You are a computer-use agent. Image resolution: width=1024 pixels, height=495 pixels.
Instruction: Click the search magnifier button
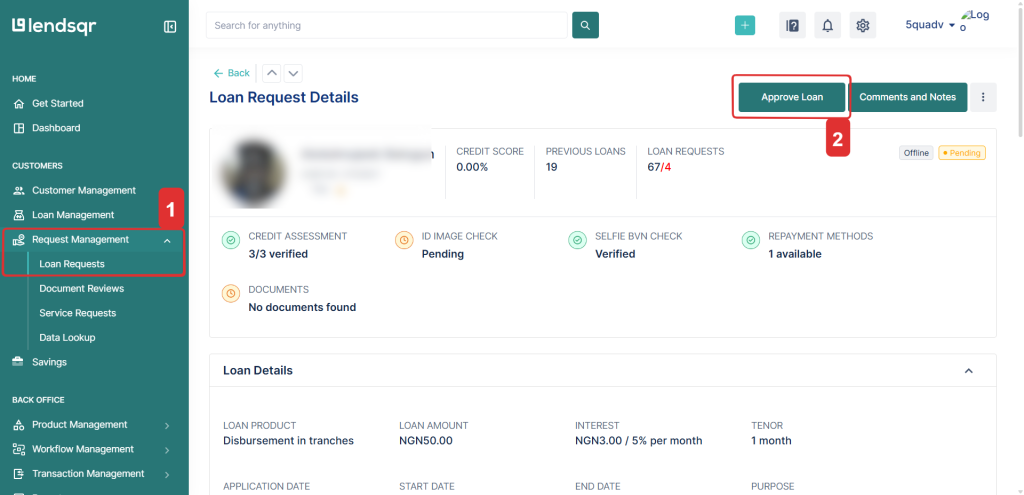coord(585,25)
